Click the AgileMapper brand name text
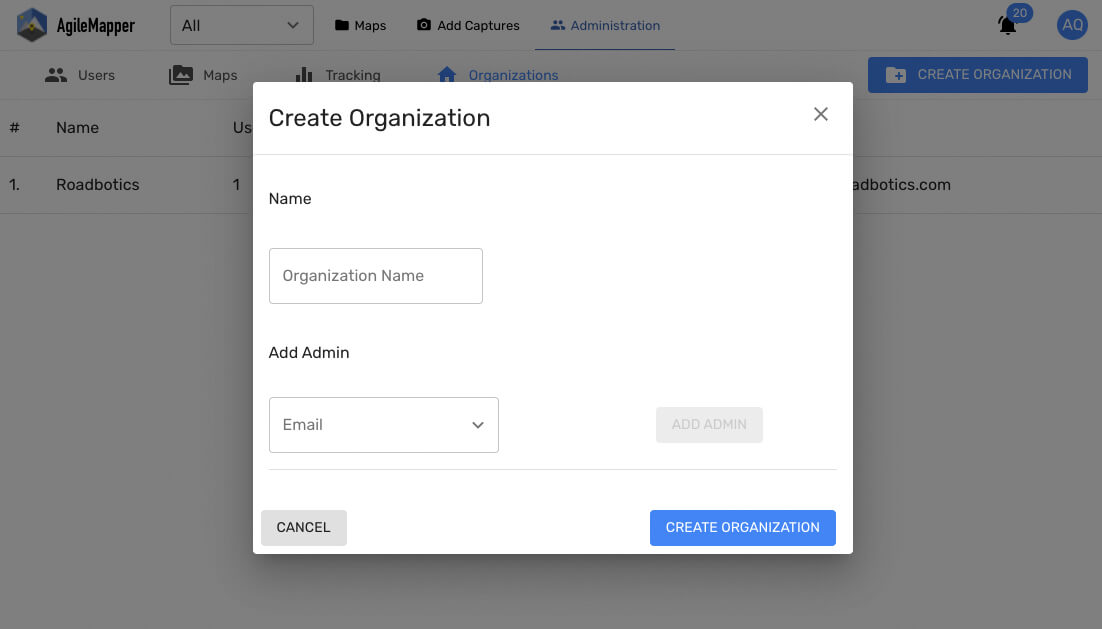Image resolution: width=1102 pixels, height=629 pixels. click(96, 26)
